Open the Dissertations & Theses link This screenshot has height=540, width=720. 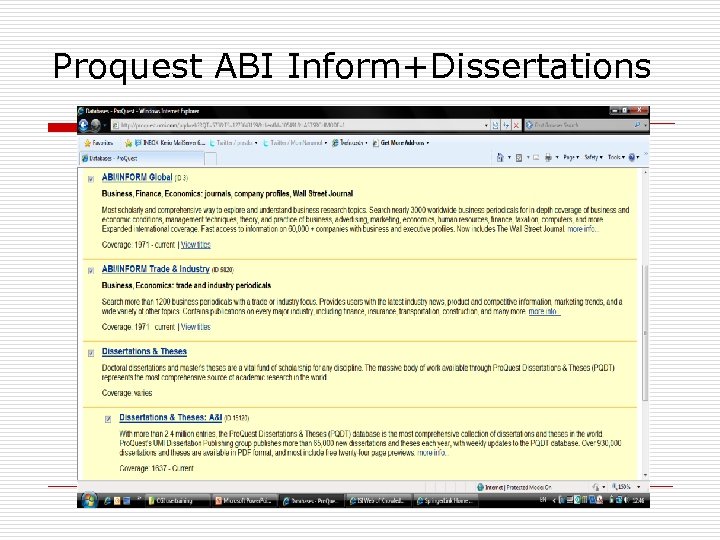(x=144, y=352)
